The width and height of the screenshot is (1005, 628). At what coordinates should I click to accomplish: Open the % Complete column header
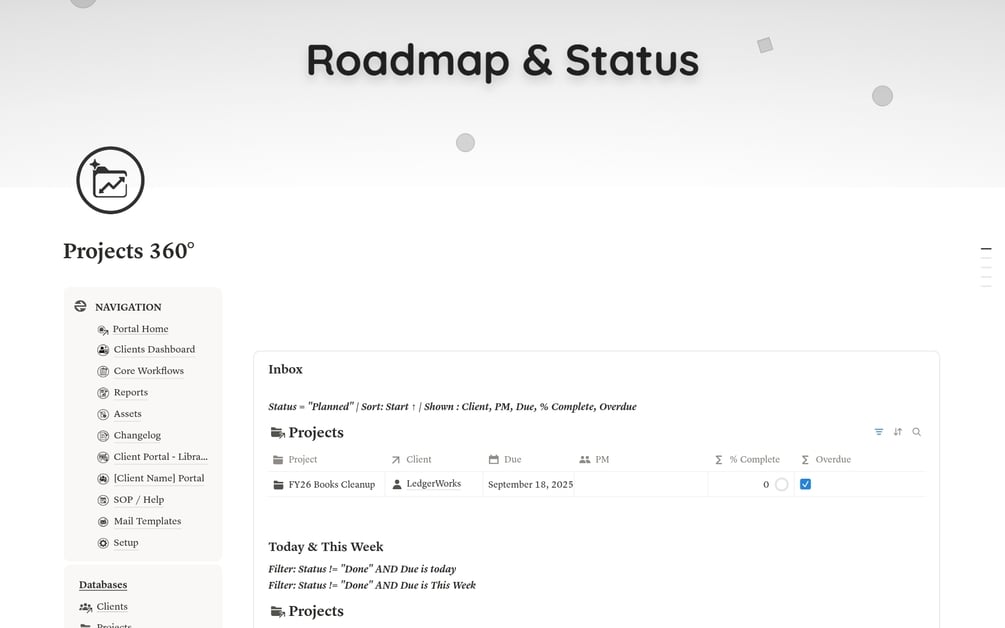[x=747, y=459]
